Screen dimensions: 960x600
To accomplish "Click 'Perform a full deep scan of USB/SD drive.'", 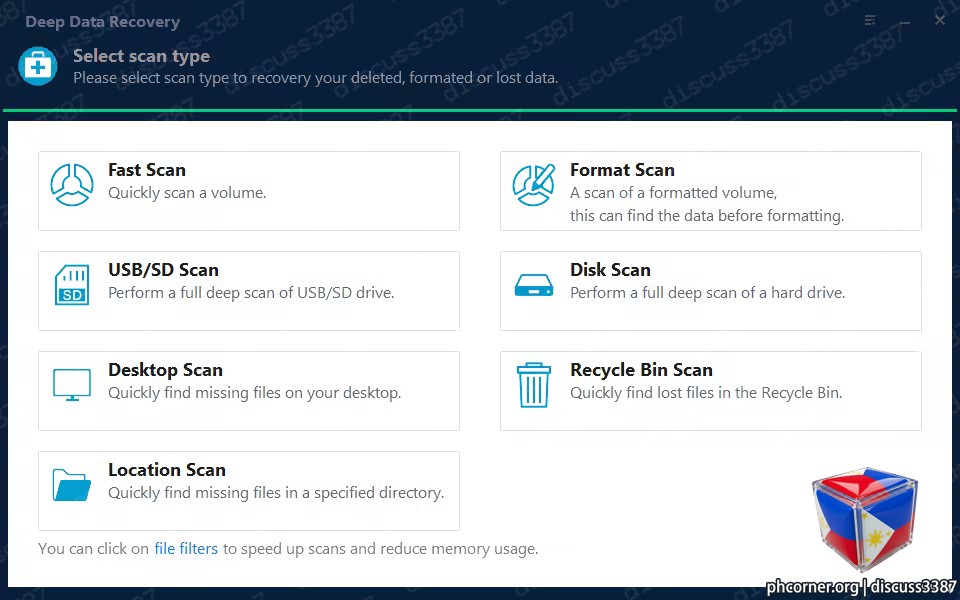I will coord(251,293).
